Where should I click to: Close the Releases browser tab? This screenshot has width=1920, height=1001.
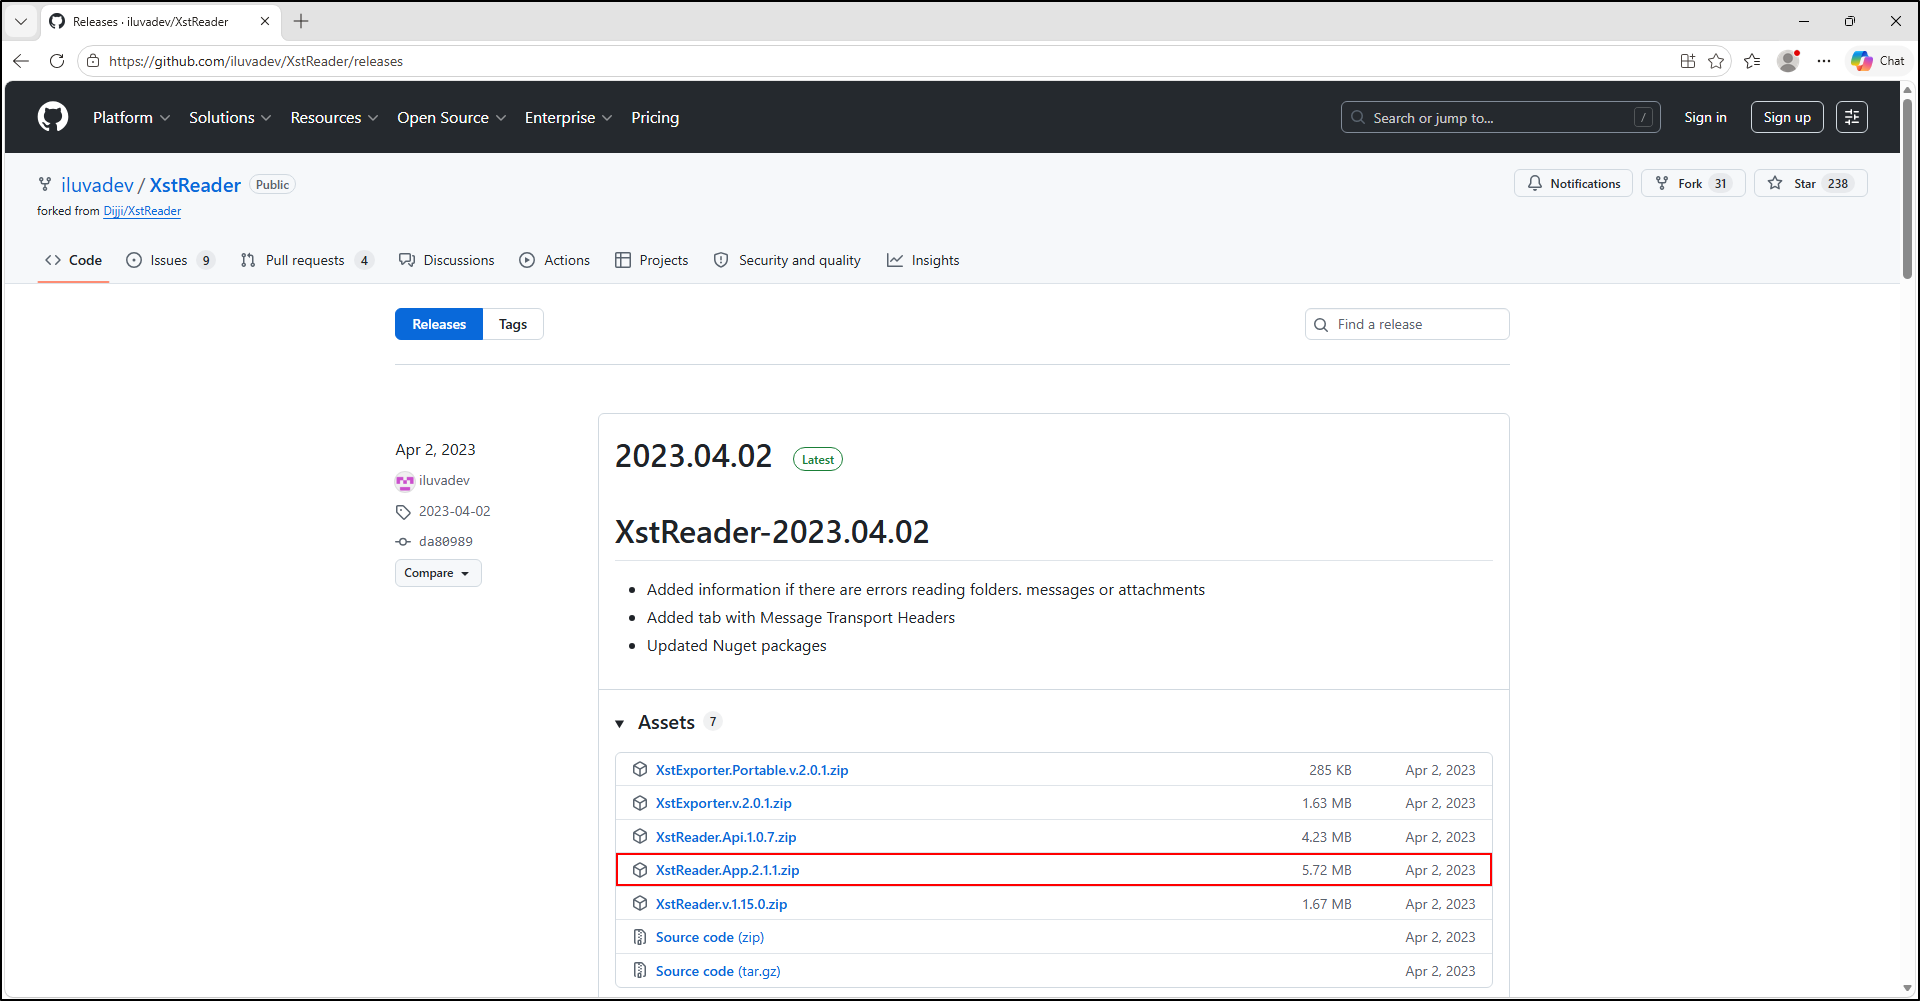click(265, 21)
